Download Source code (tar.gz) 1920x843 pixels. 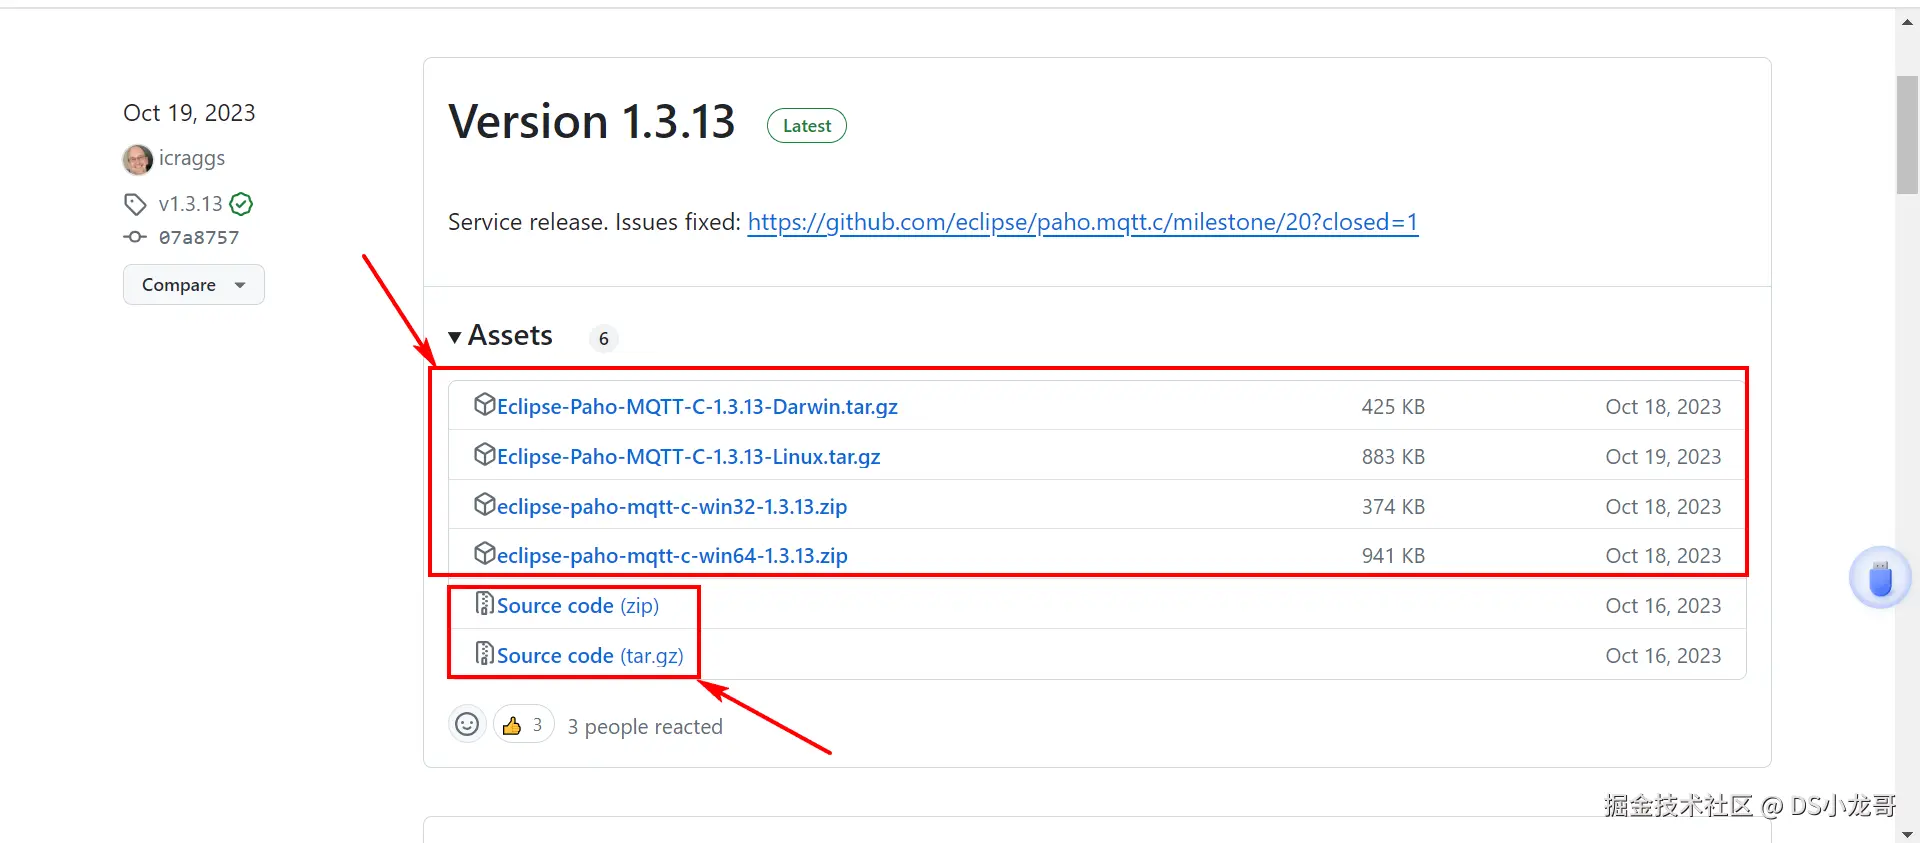coord(590,656)
